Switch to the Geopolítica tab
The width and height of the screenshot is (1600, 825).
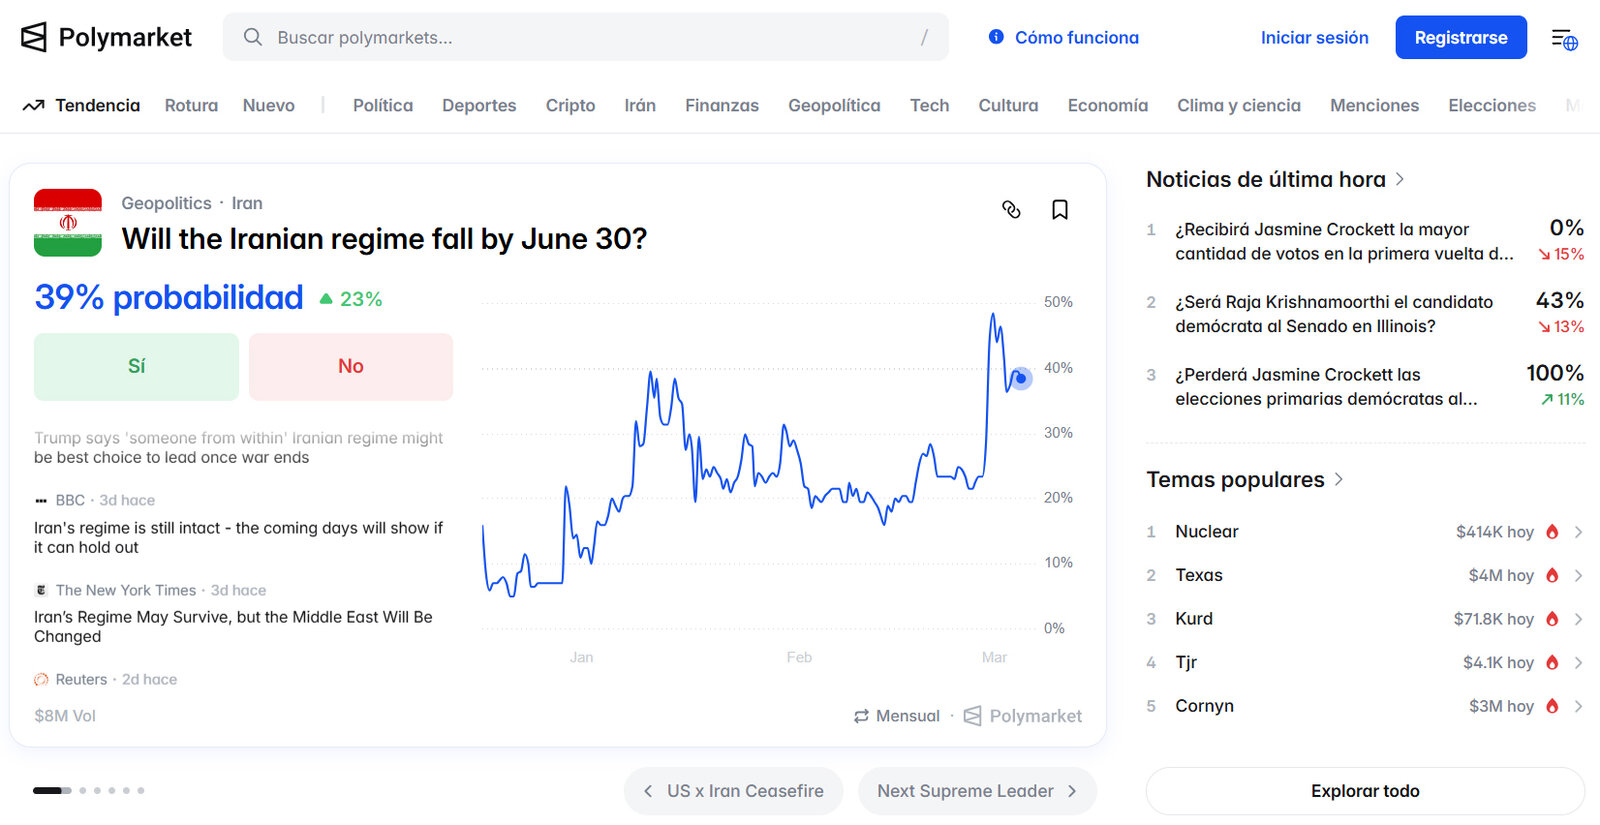tap(834, 105)
